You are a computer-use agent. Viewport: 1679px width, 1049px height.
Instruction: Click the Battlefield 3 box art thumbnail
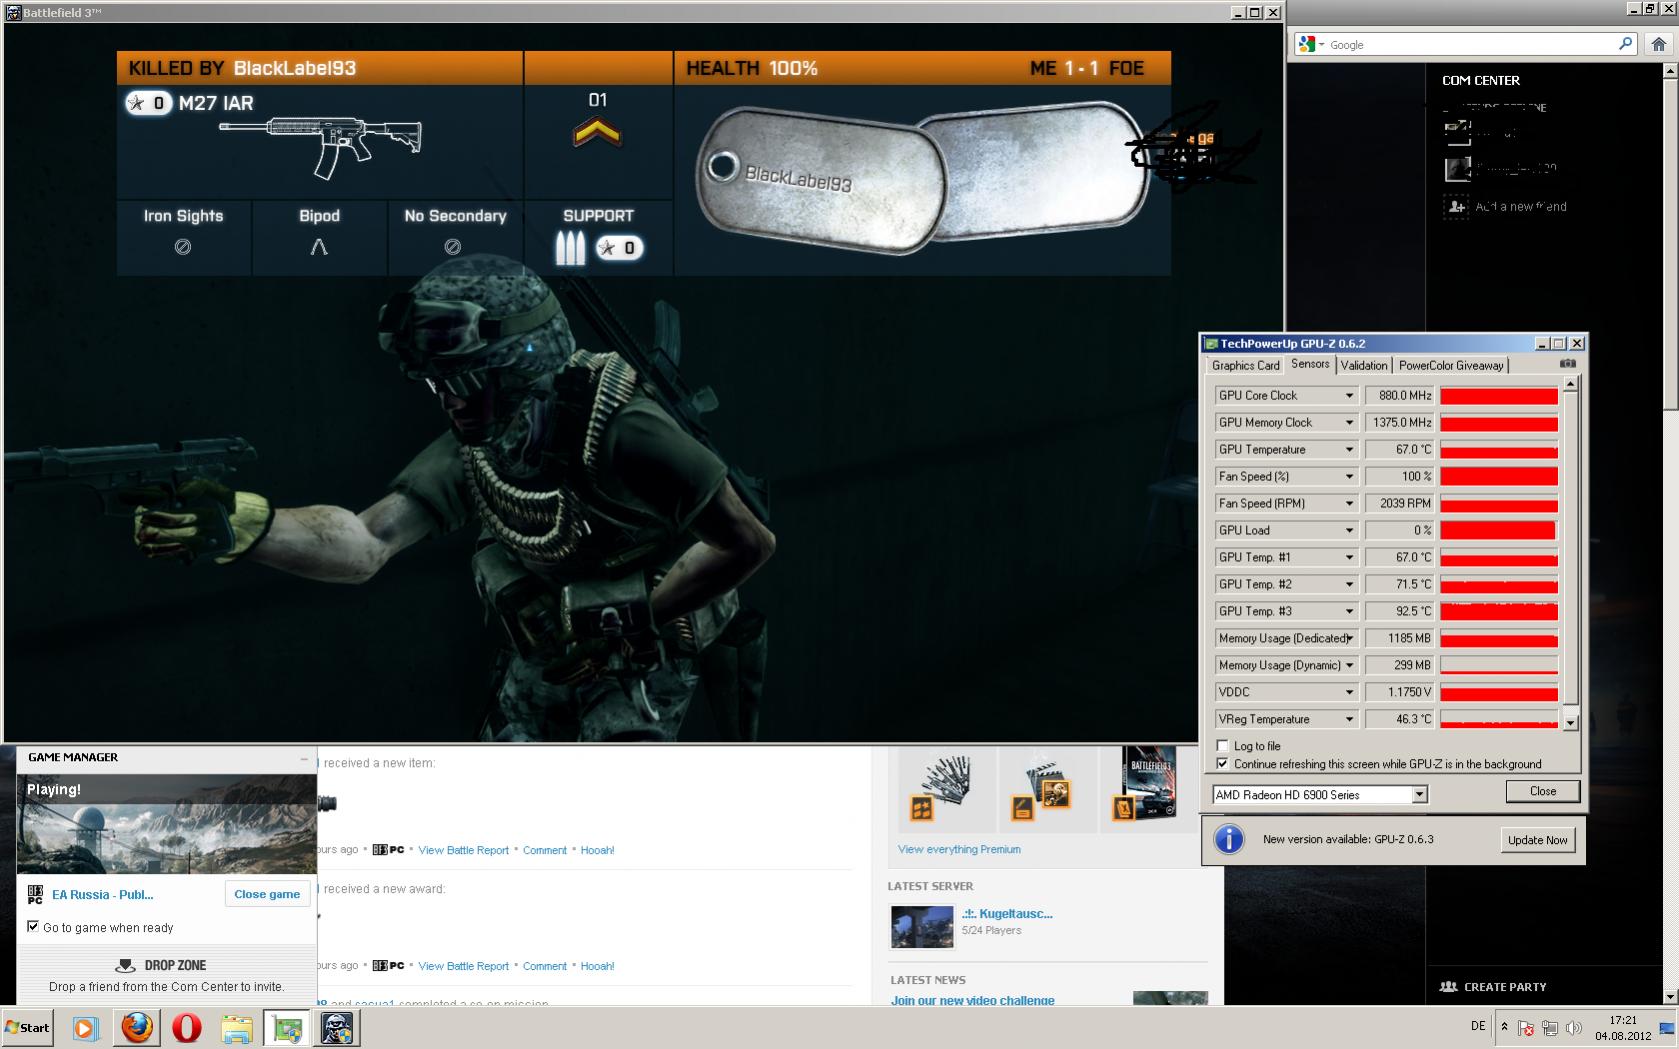1148,791
